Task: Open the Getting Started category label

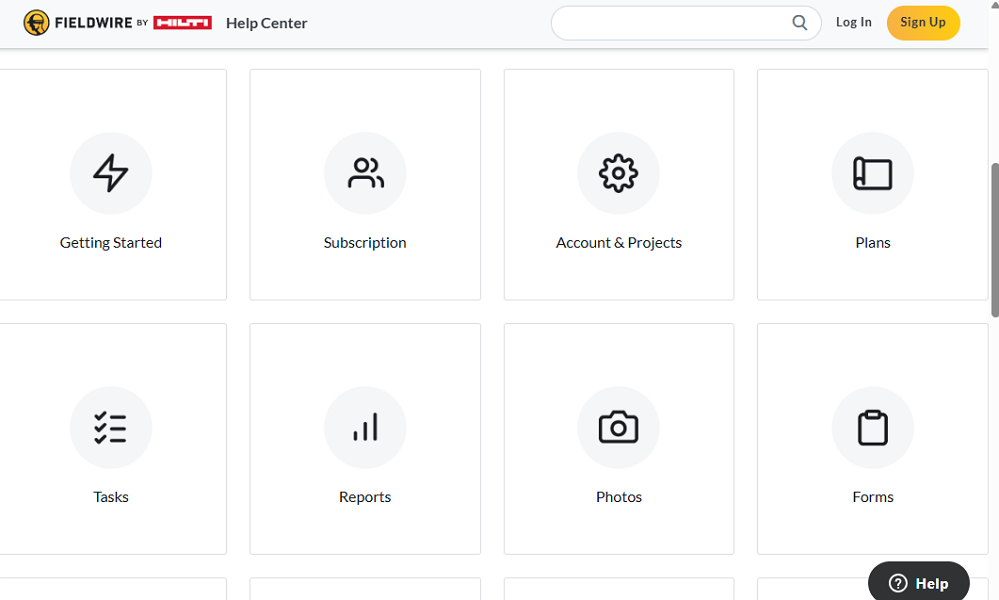Action: (x=111, y=243)
